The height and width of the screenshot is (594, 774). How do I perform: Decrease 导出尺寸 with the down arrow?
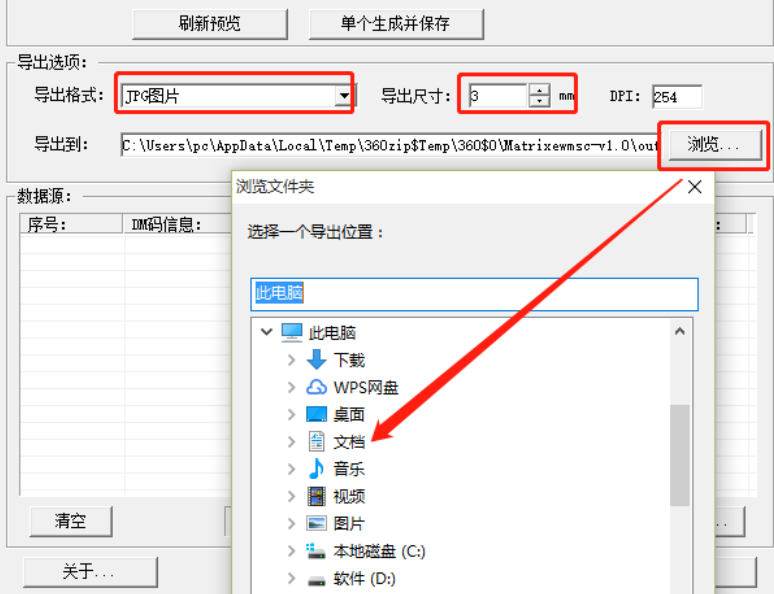pyautogui.click(x=539, y=101)
